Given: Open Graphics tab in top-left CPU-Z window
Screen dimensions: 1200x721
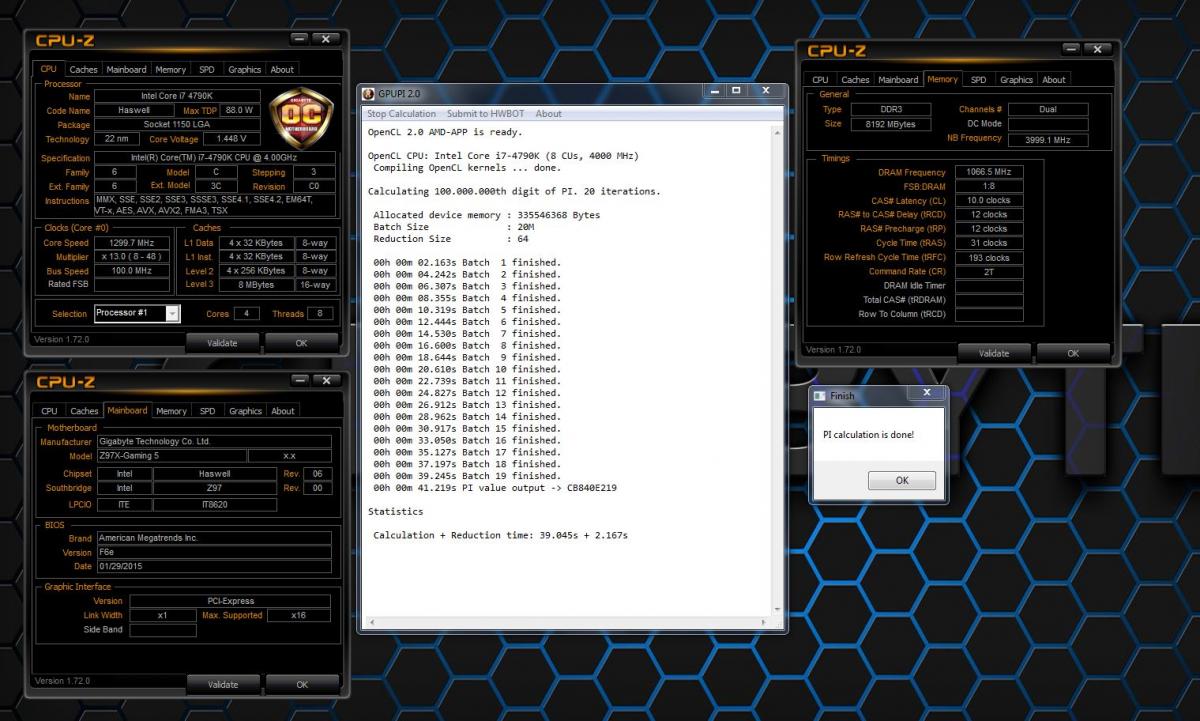Looking at the screenshot, I should click(244, 70).
